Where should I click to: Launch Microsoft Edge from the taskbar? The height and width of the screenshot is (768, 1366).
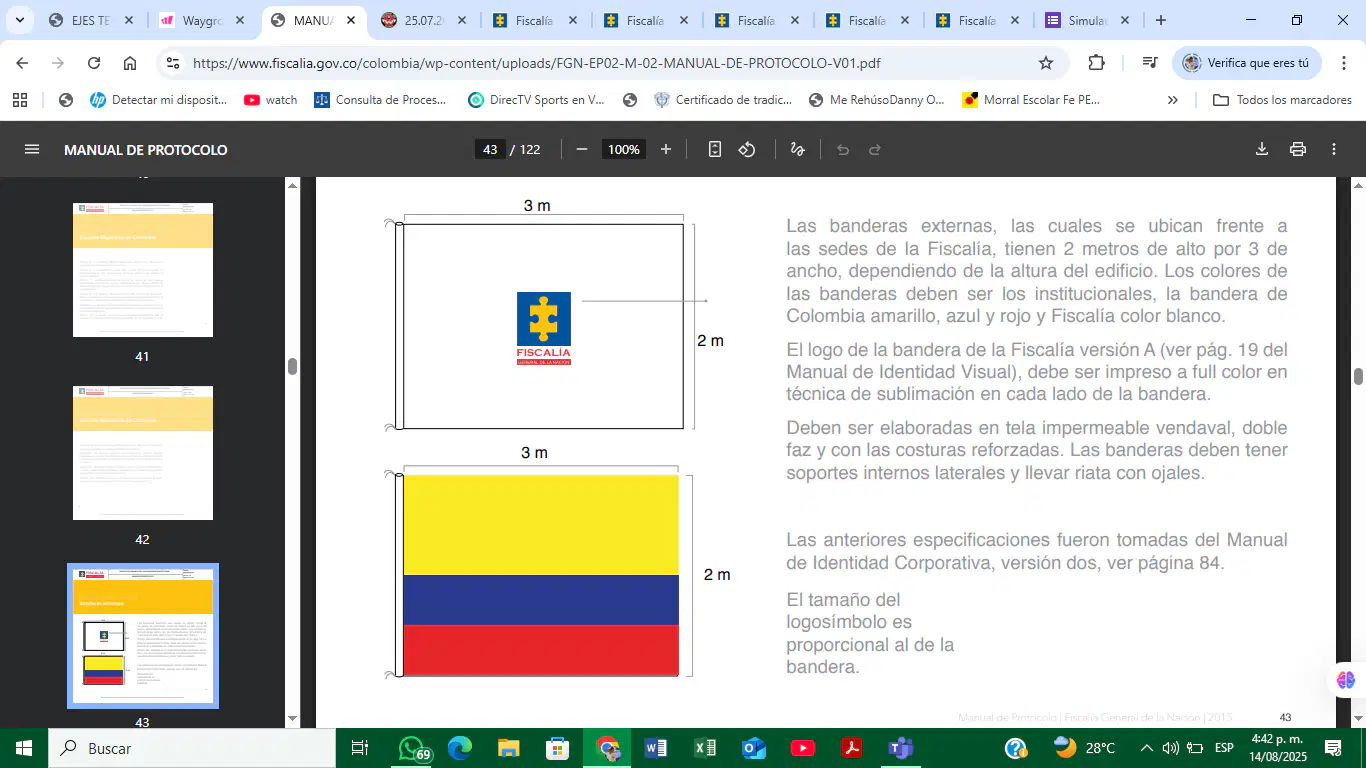tap(460, 748)
